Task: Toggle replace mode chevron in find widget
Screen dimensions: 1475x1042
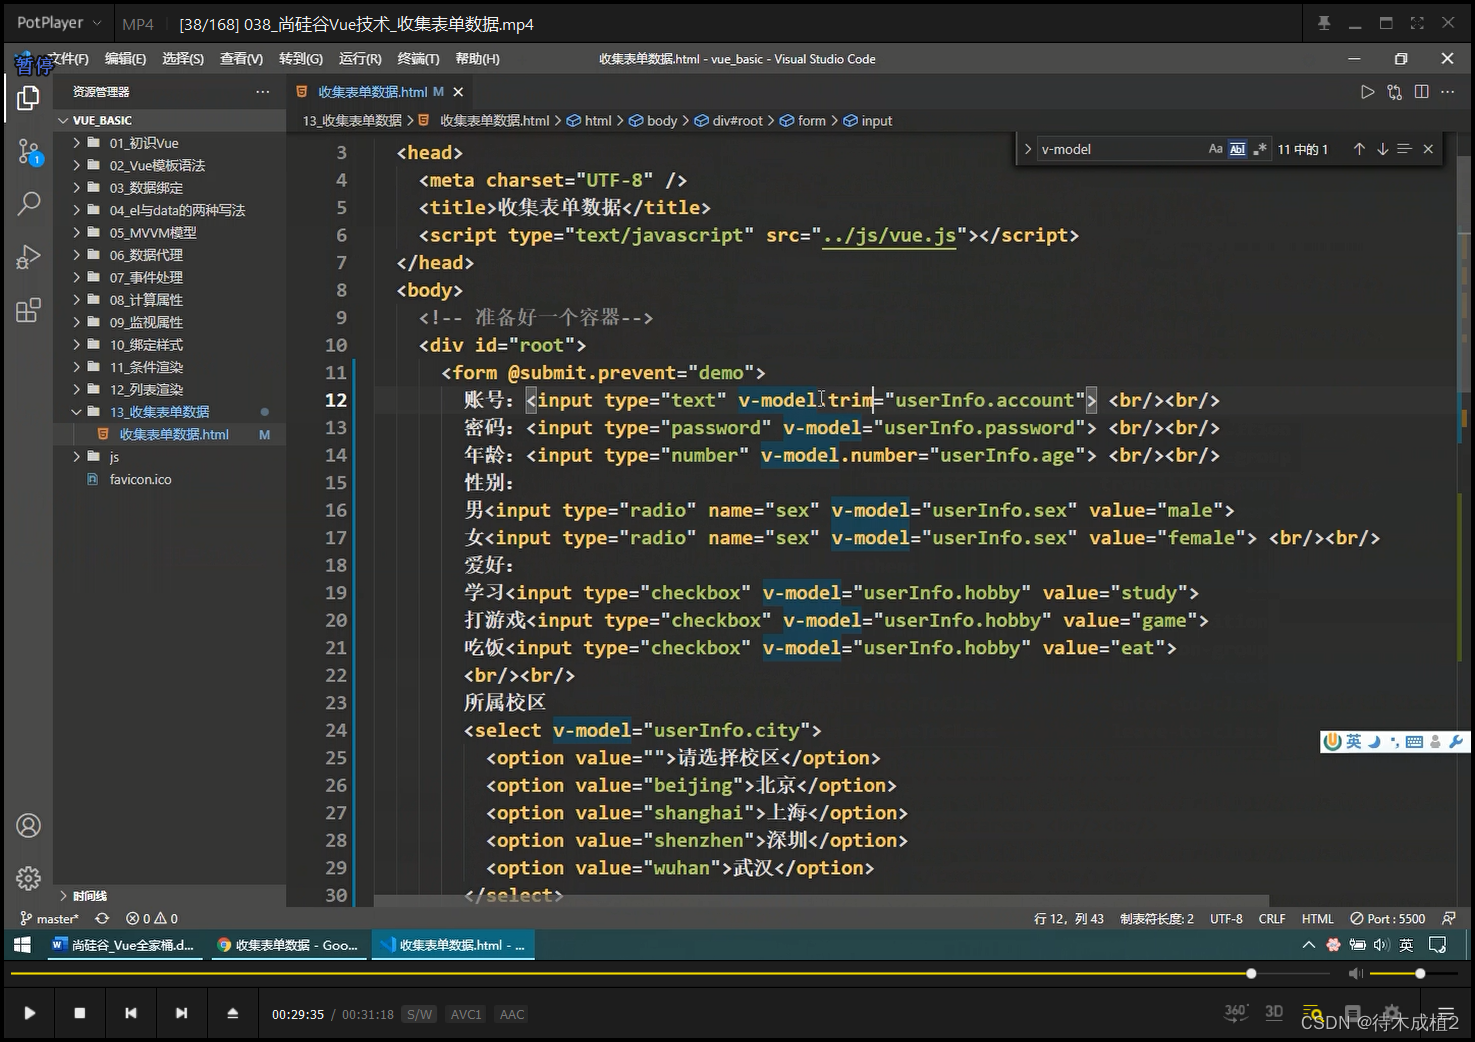Action: point(1027,149)
